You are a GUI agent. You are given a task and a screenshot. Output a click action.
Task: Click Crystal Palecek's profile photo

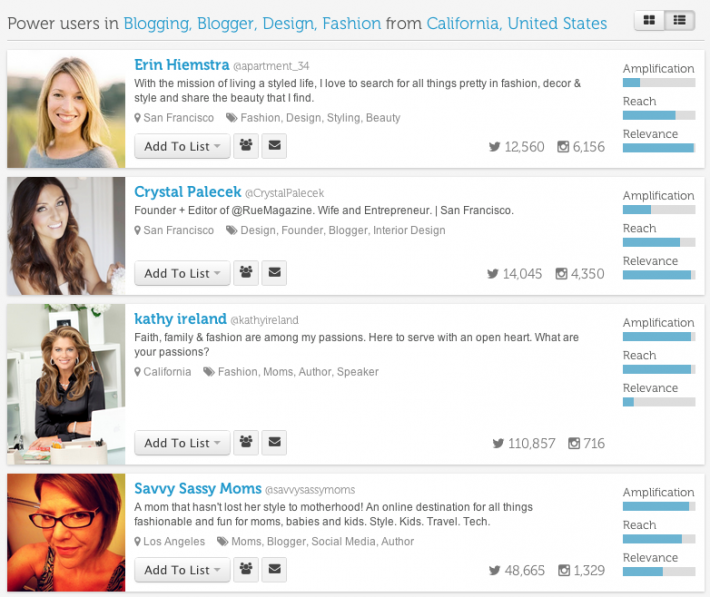click(66, 236)
